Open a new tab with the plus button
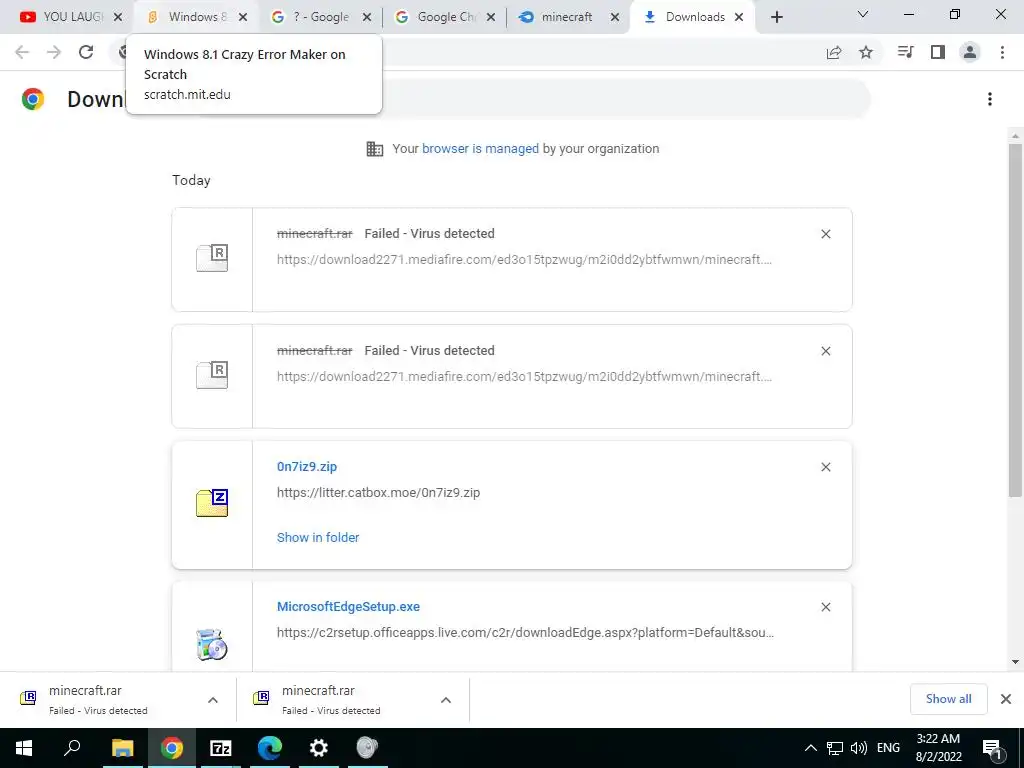This screenshot has width=1024, height=768. [x=776, y=17]
